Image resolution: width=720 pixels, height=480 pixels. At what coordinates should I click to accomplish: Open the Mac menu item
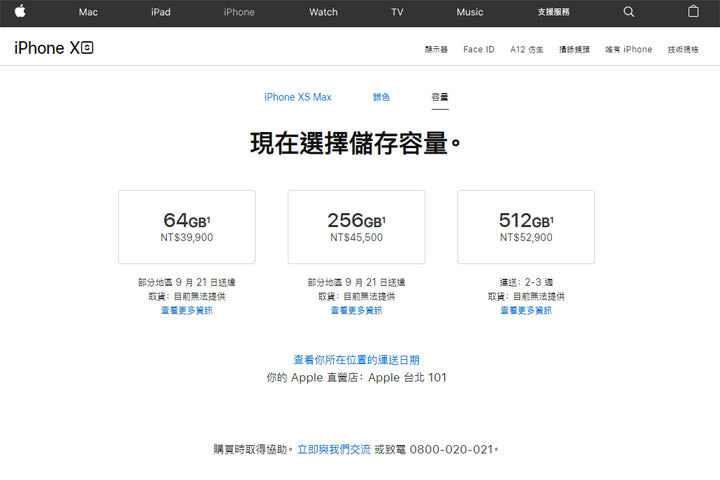(x=88, y=12)
